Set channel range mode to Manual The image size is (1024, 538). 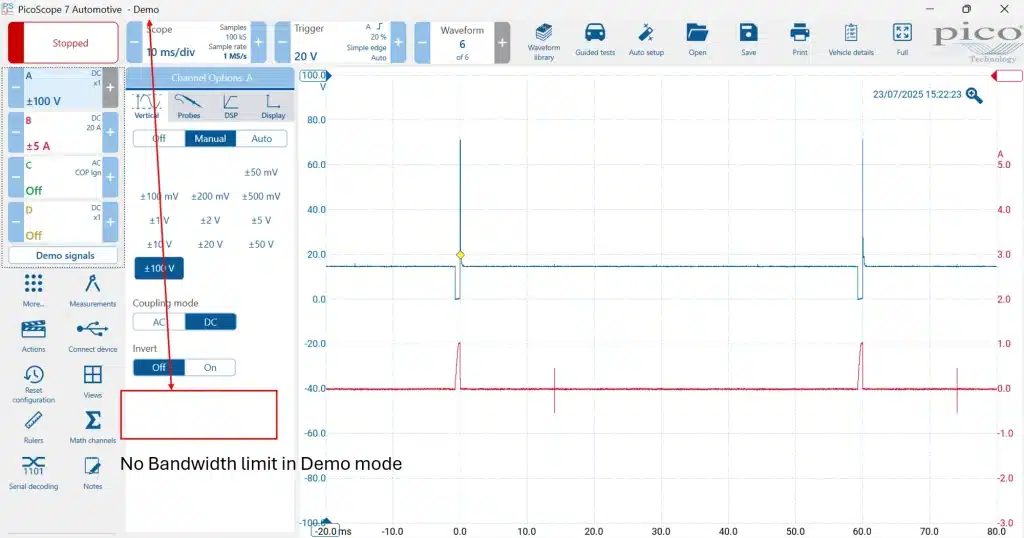point(210,138)
